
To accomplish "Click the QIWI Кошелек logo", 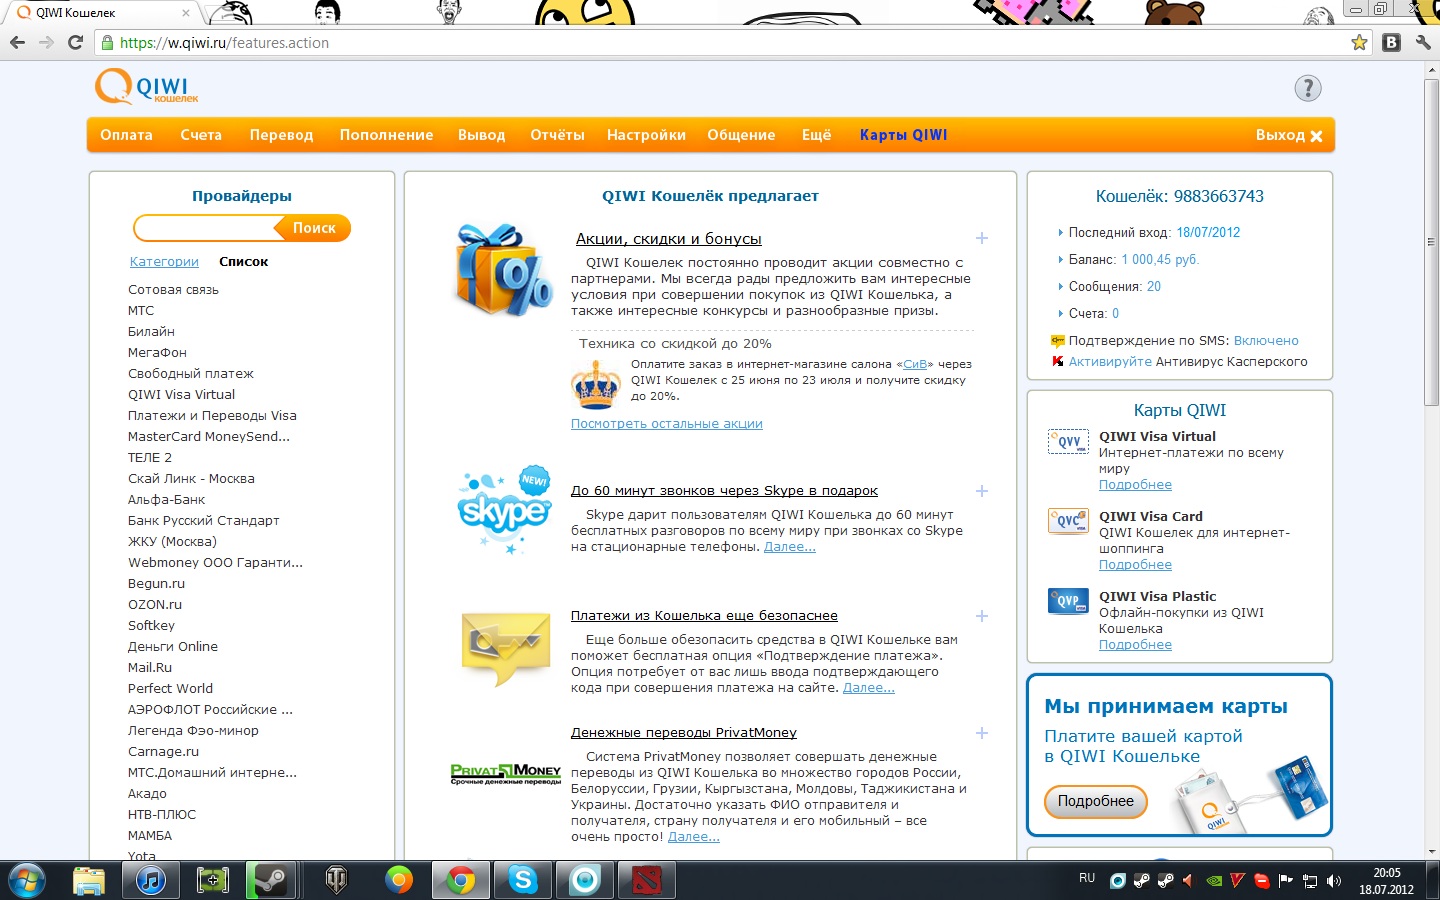I will (x=147, y=87).
